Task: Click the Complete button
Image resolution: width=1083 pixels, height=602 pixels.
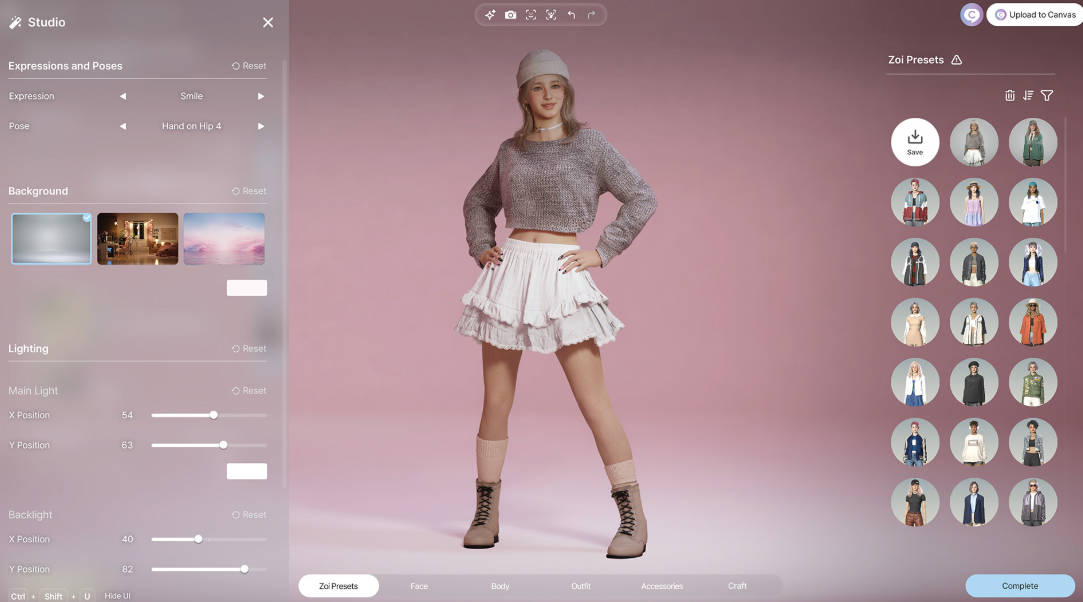Action: click(x=1019, y=586)
